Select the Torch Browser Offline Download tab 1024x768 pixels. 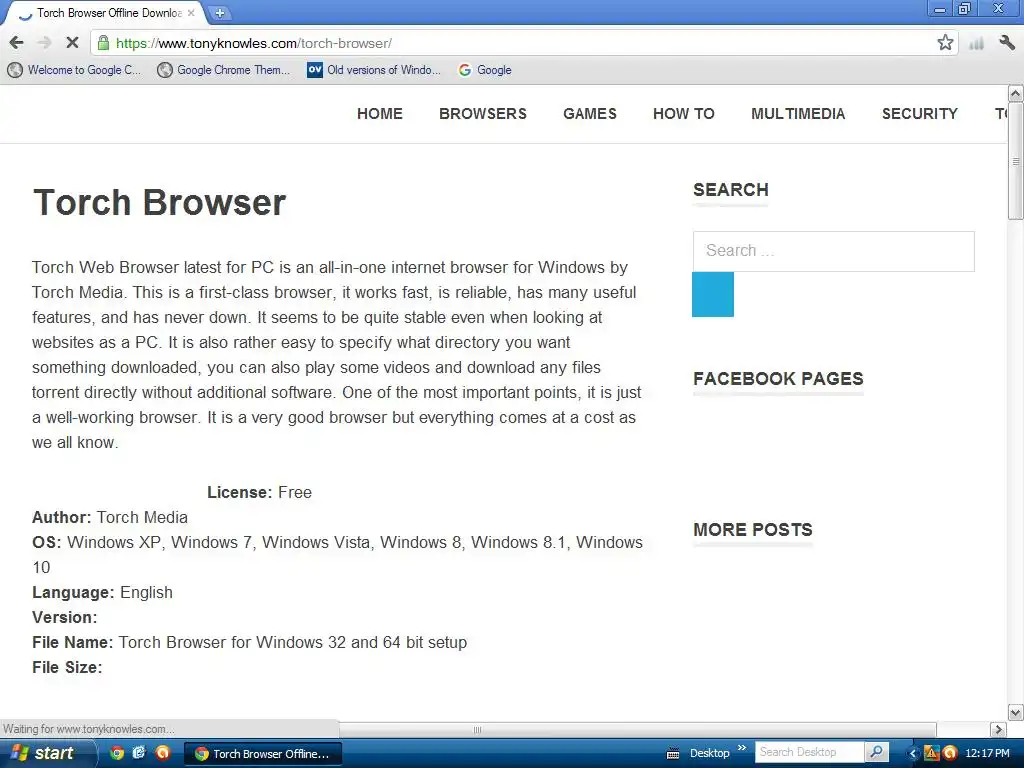point(104,12)
